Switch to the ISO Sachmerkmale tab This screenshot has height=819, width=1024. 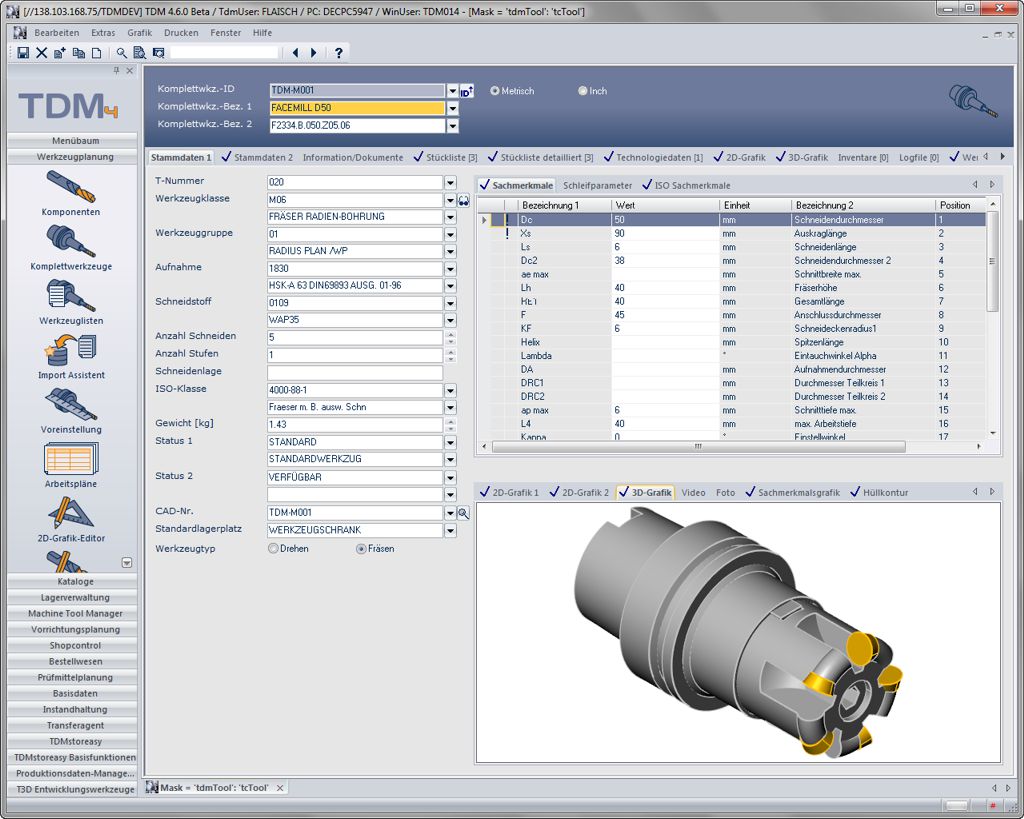click(686, 185)
